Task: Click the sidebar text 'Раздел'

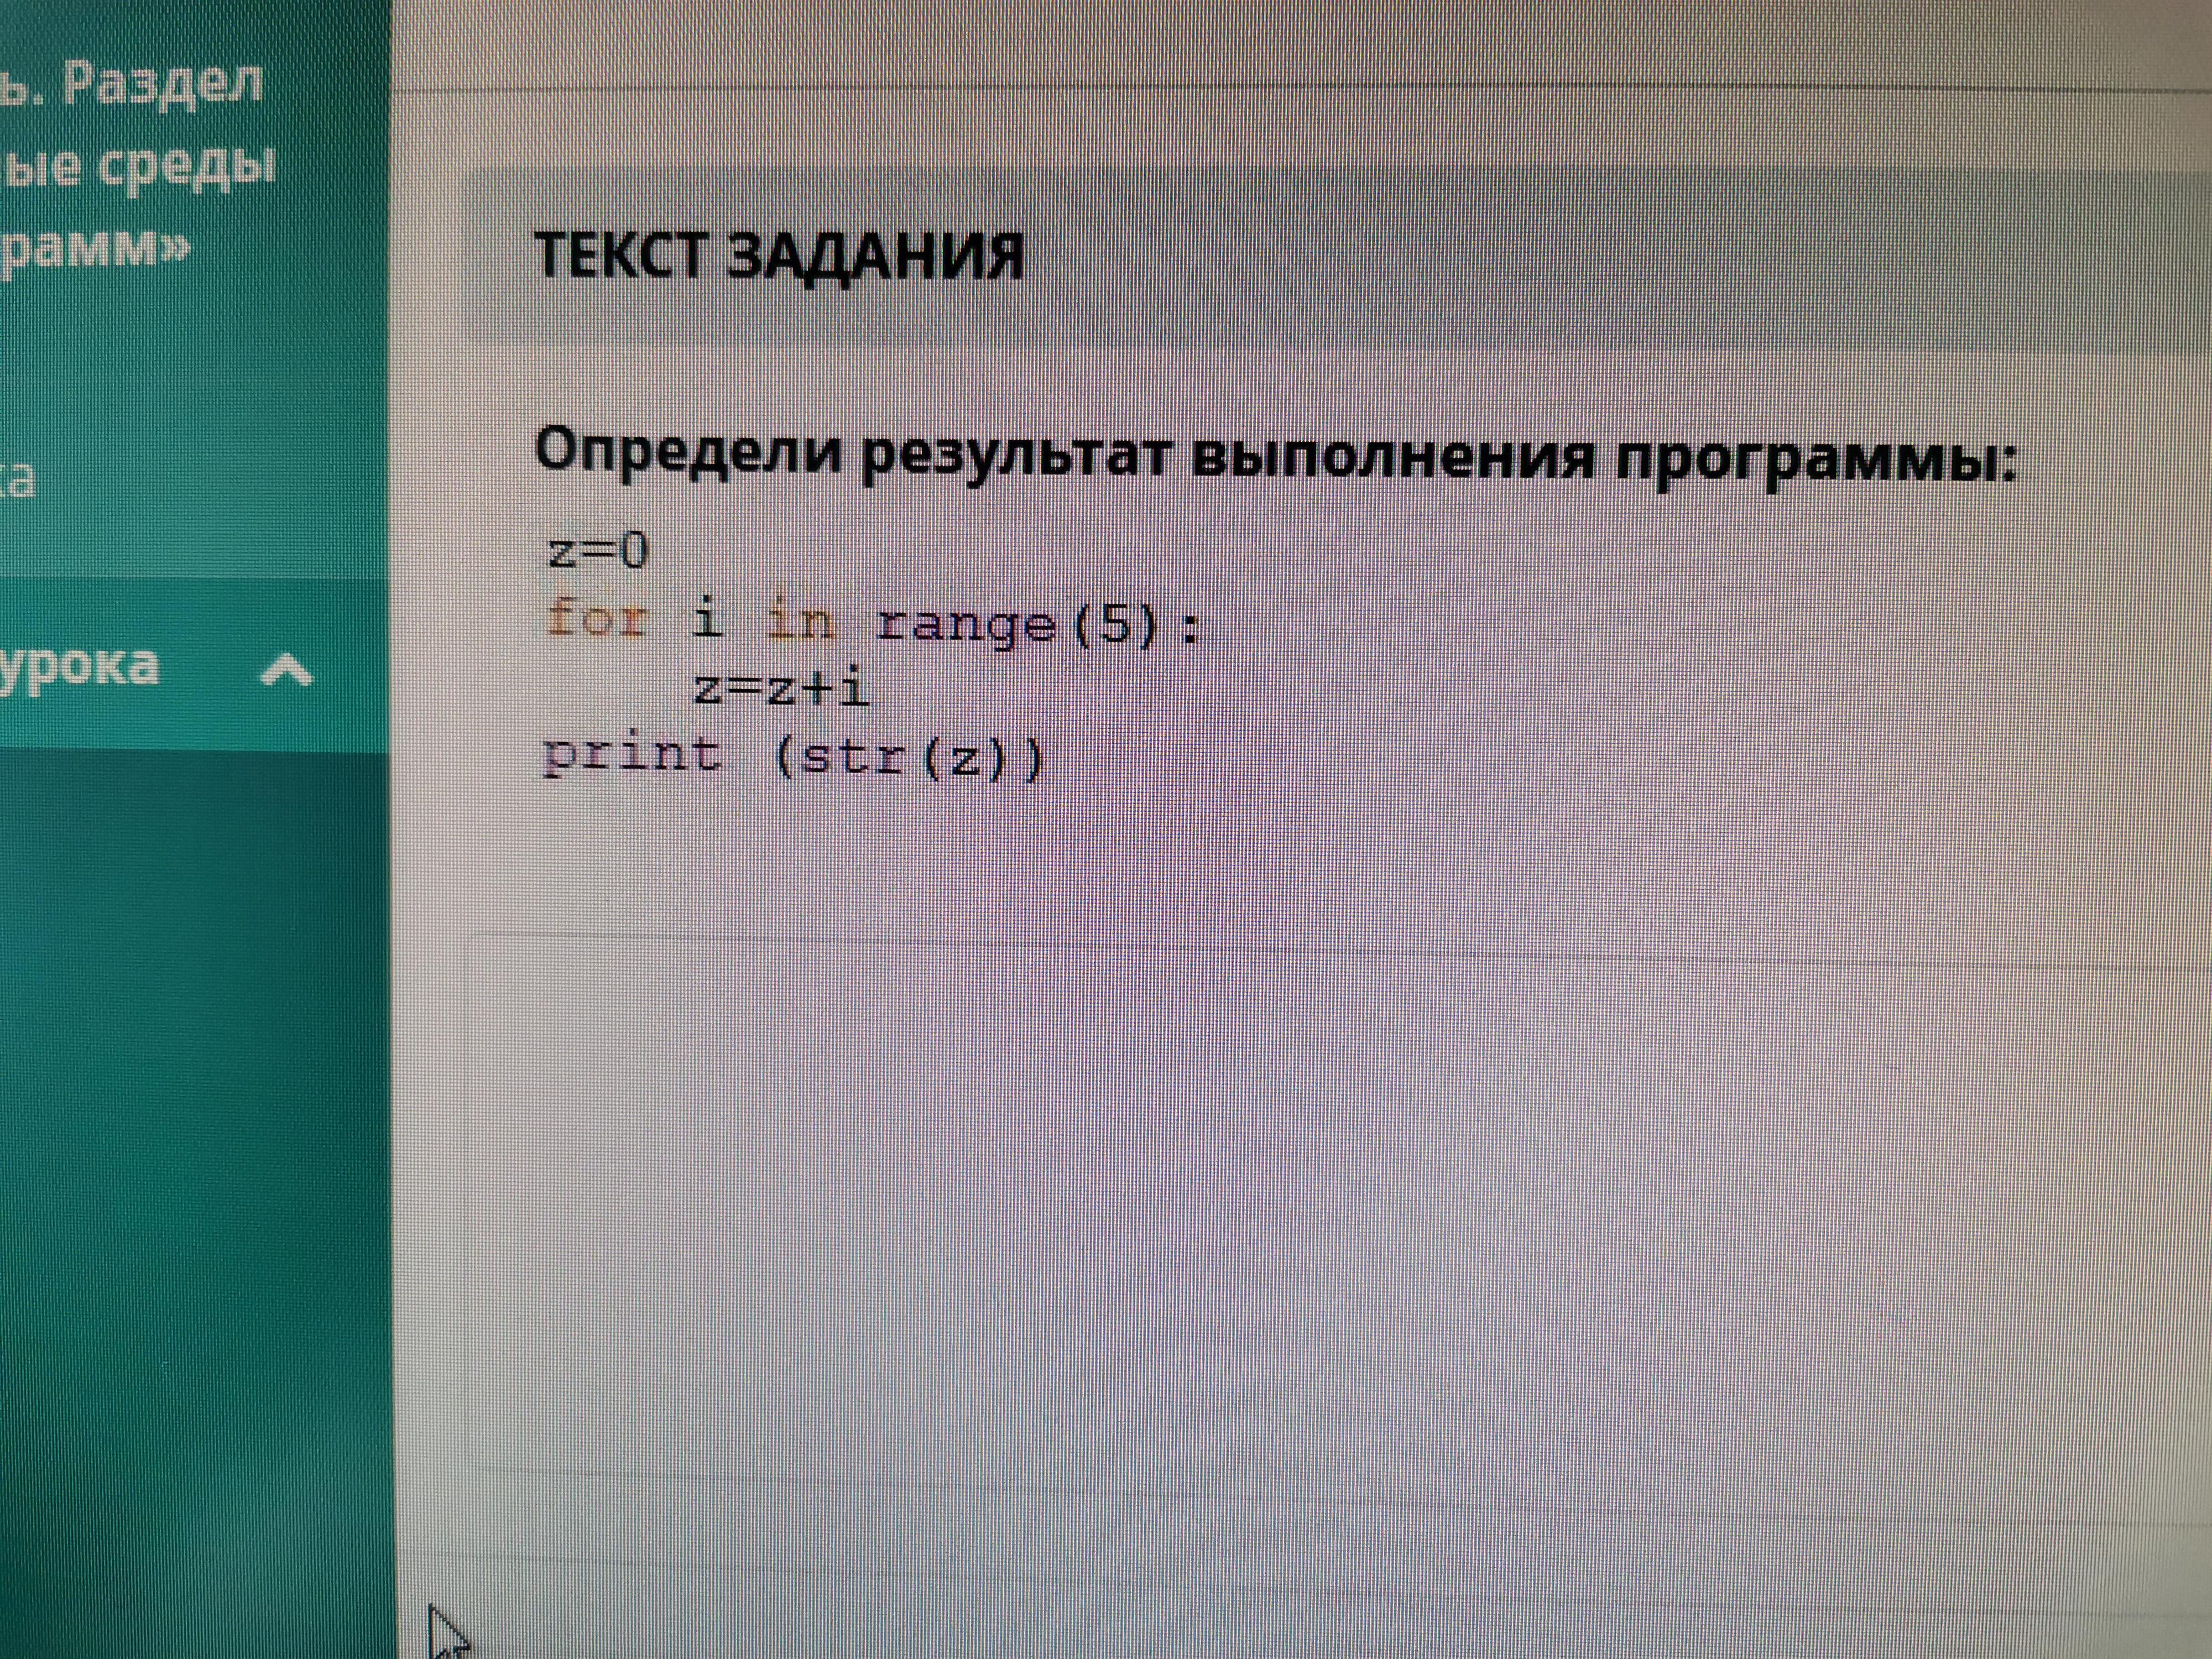Action: tap(162, 83)
